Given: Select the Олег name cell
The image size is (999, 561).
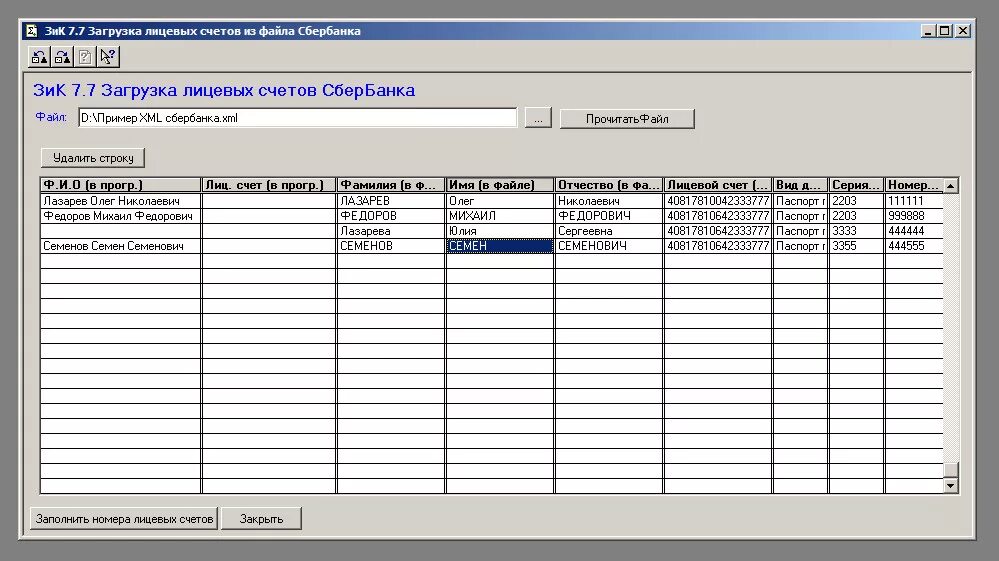Looking at the screenshot, I should coord(500,201).
